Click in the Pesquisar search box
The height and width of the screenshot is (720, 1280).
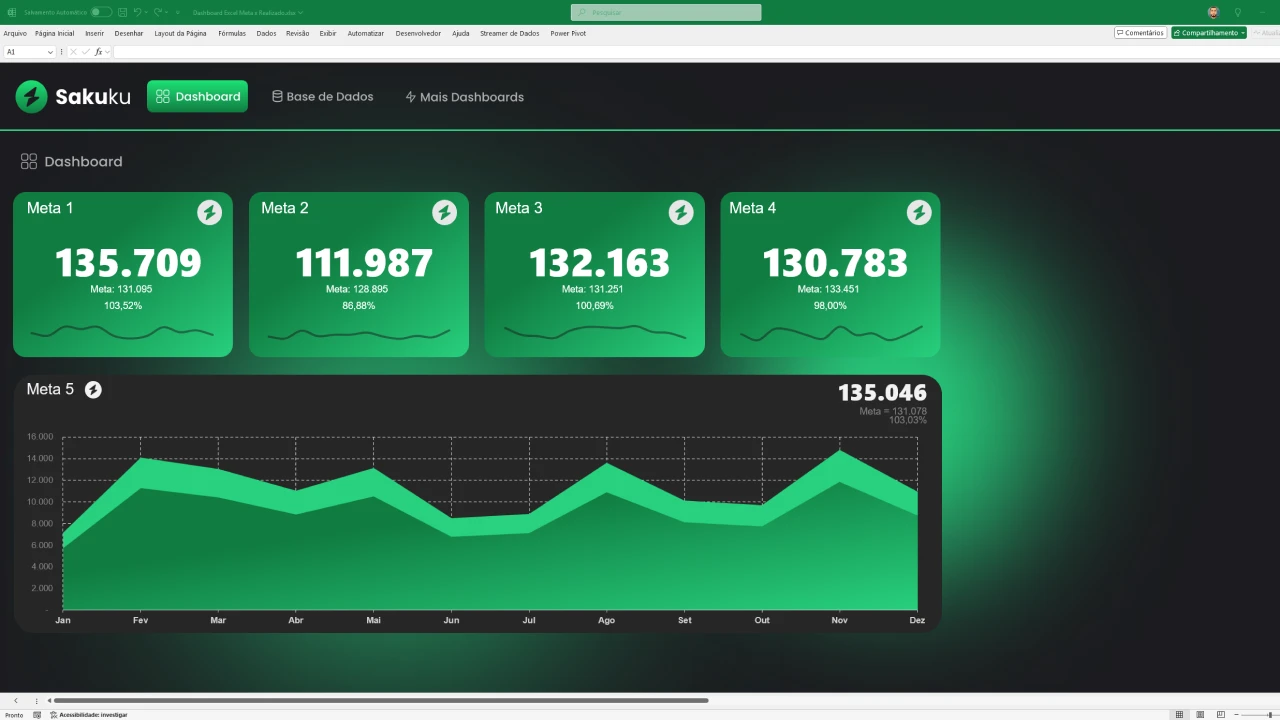666,12
